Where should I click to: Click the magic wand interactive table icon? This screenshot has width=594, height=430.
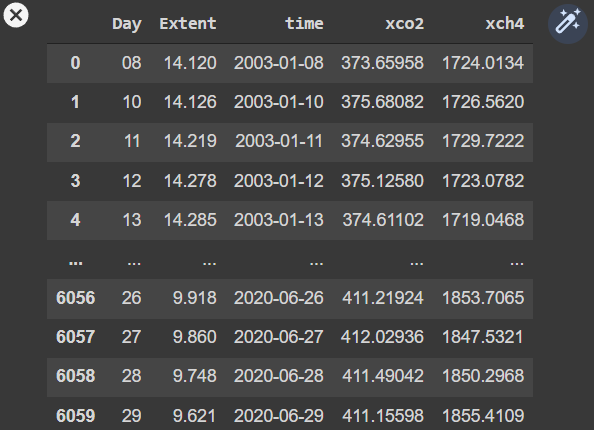[567, 23]
